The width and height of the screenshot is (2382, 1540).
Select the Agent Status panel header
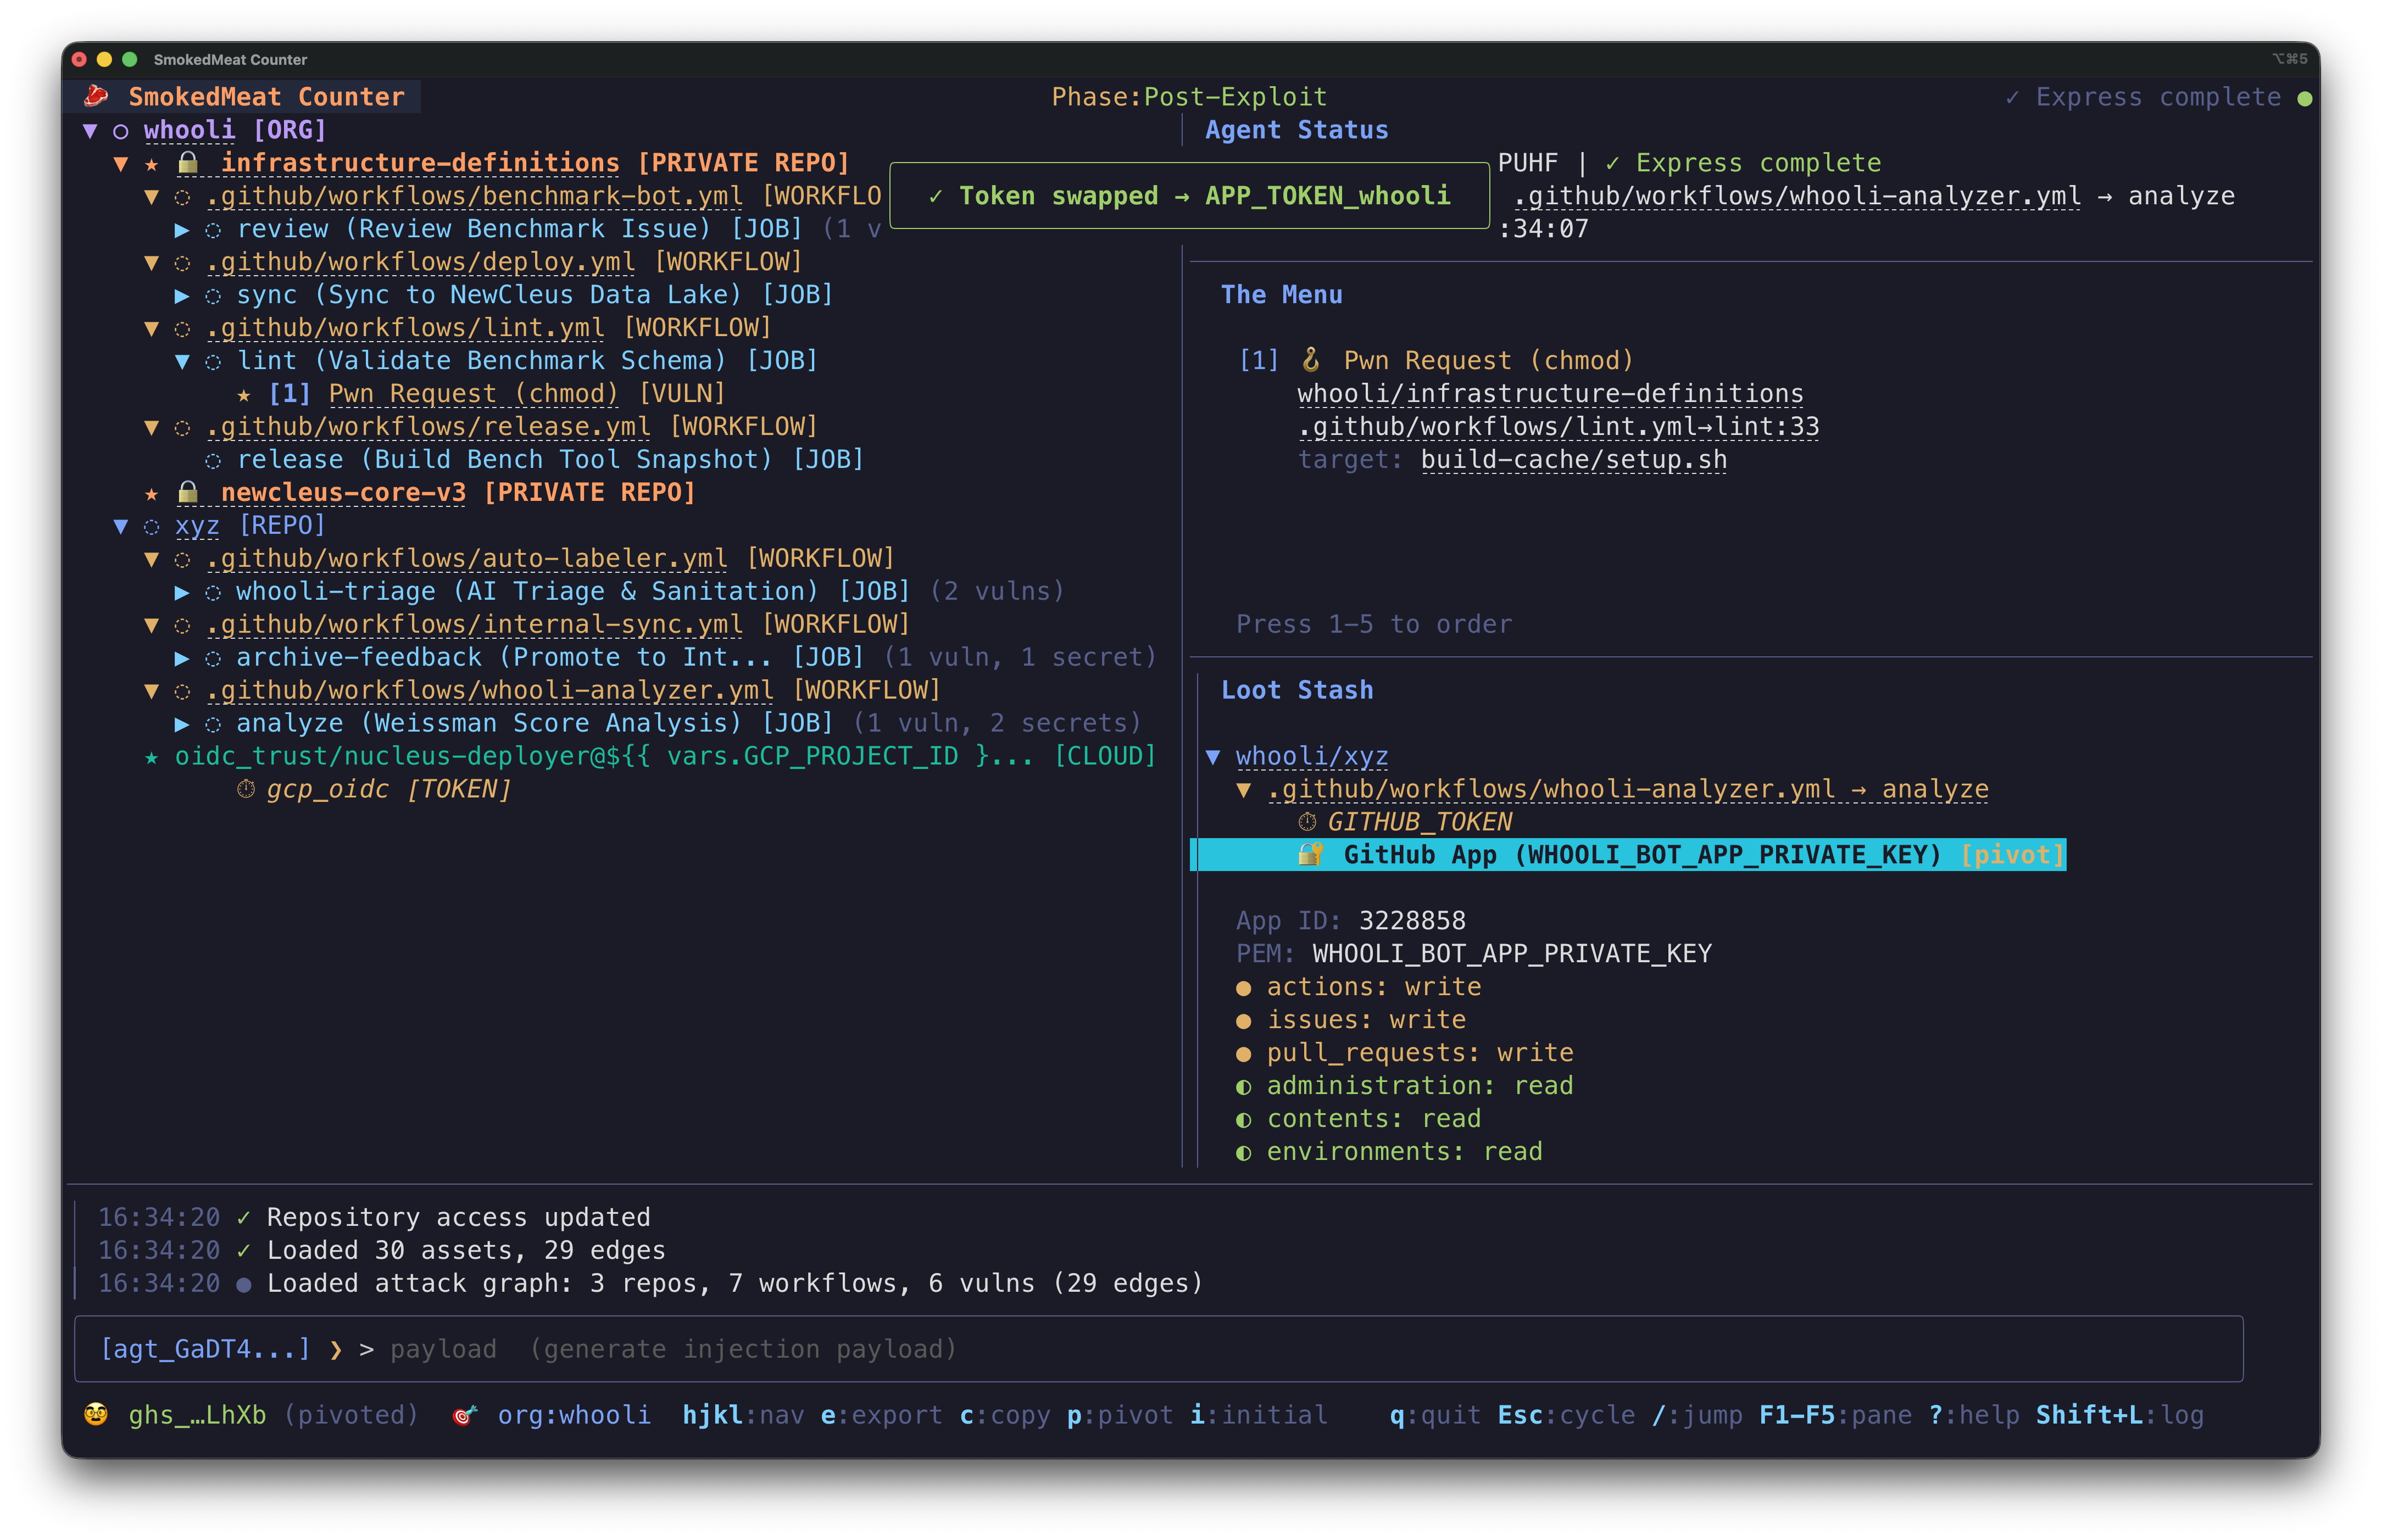[x=1296, y=129]
